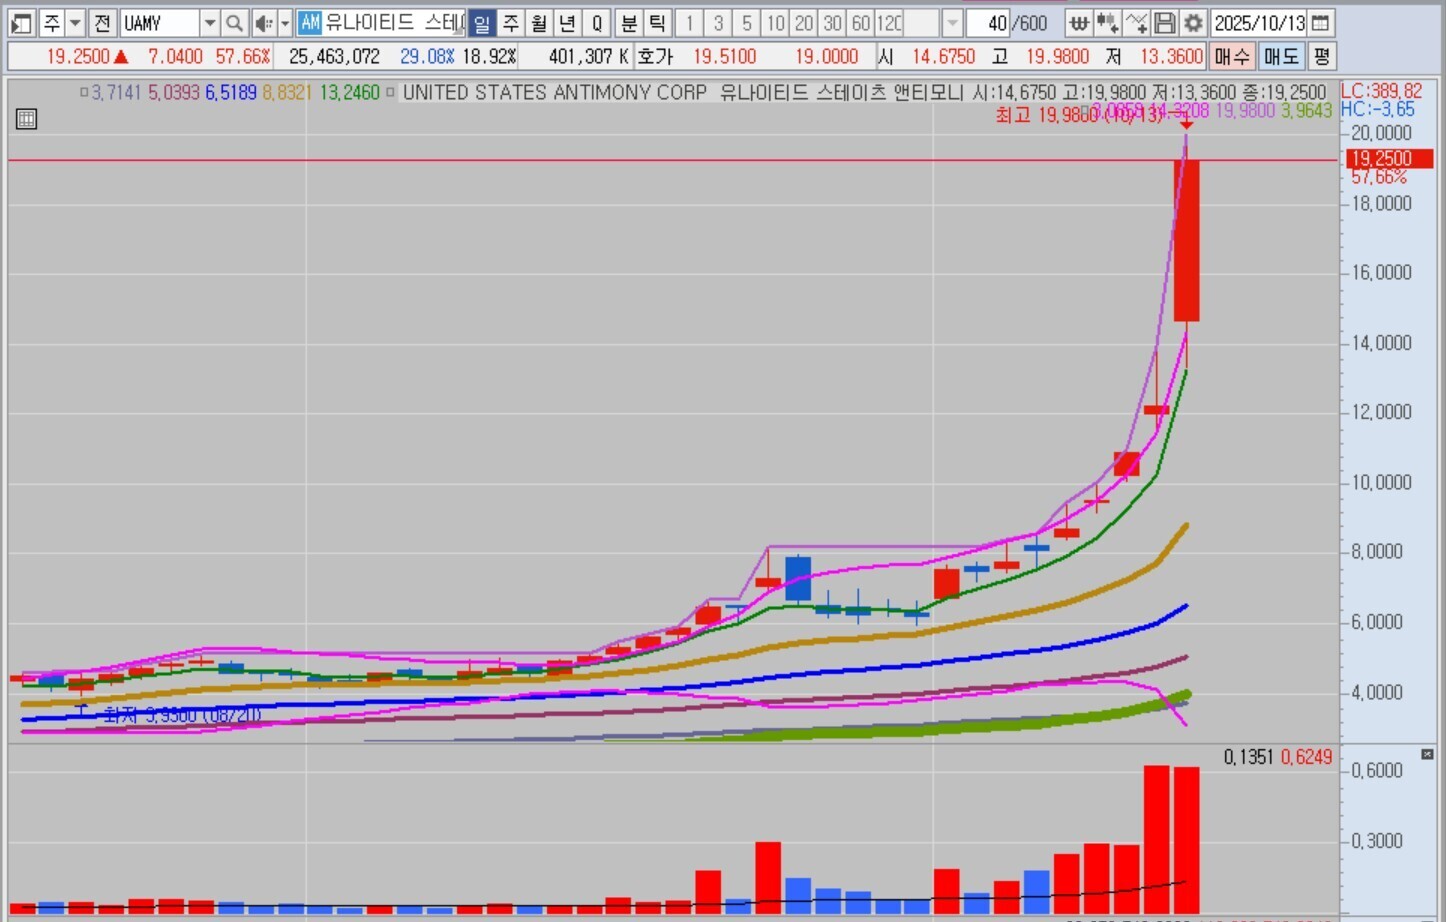Screen dimensions: 1446x922
Task: Click the speaker sound alert icon
Action: pos(263,23)
